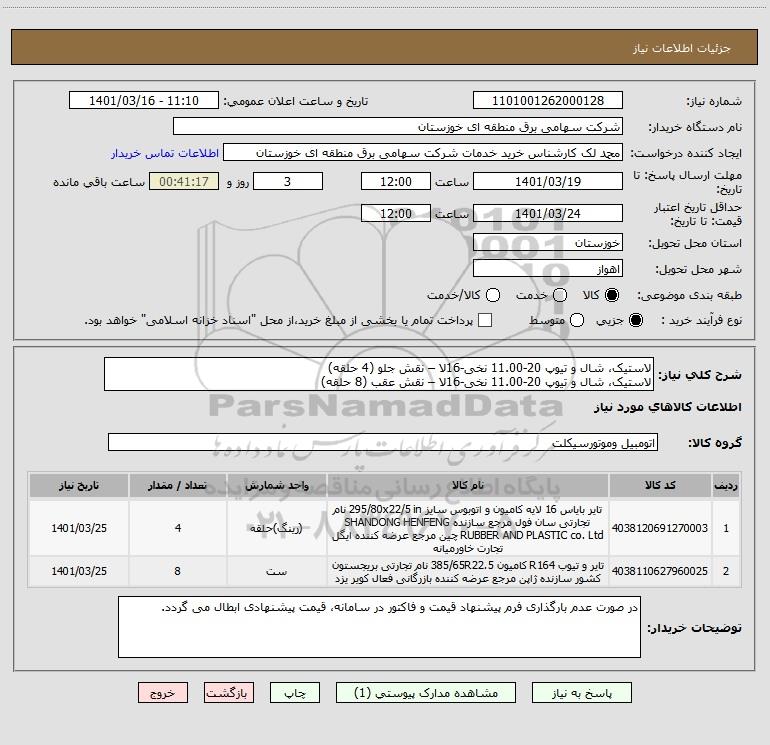The height and width of the screenshot is (745, 770).
Task: Click the buyer organization name field
Action: click(x=398, y=127)
